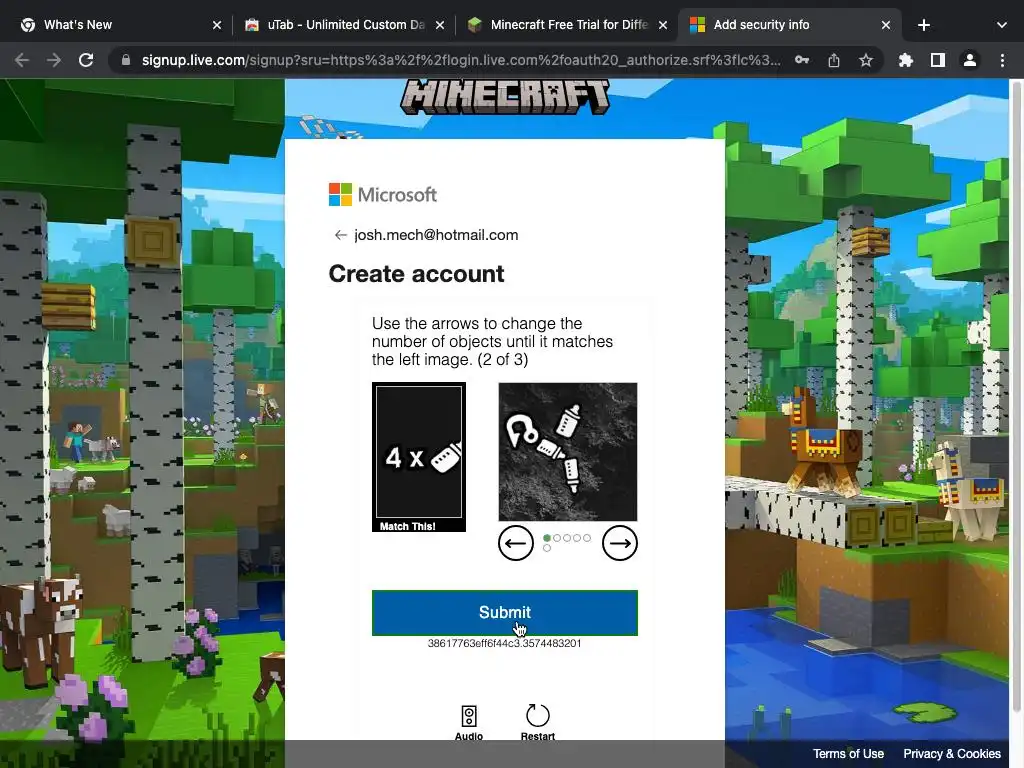Click the Match This reference image
The image size is (1024, 768).
point(419,457)
